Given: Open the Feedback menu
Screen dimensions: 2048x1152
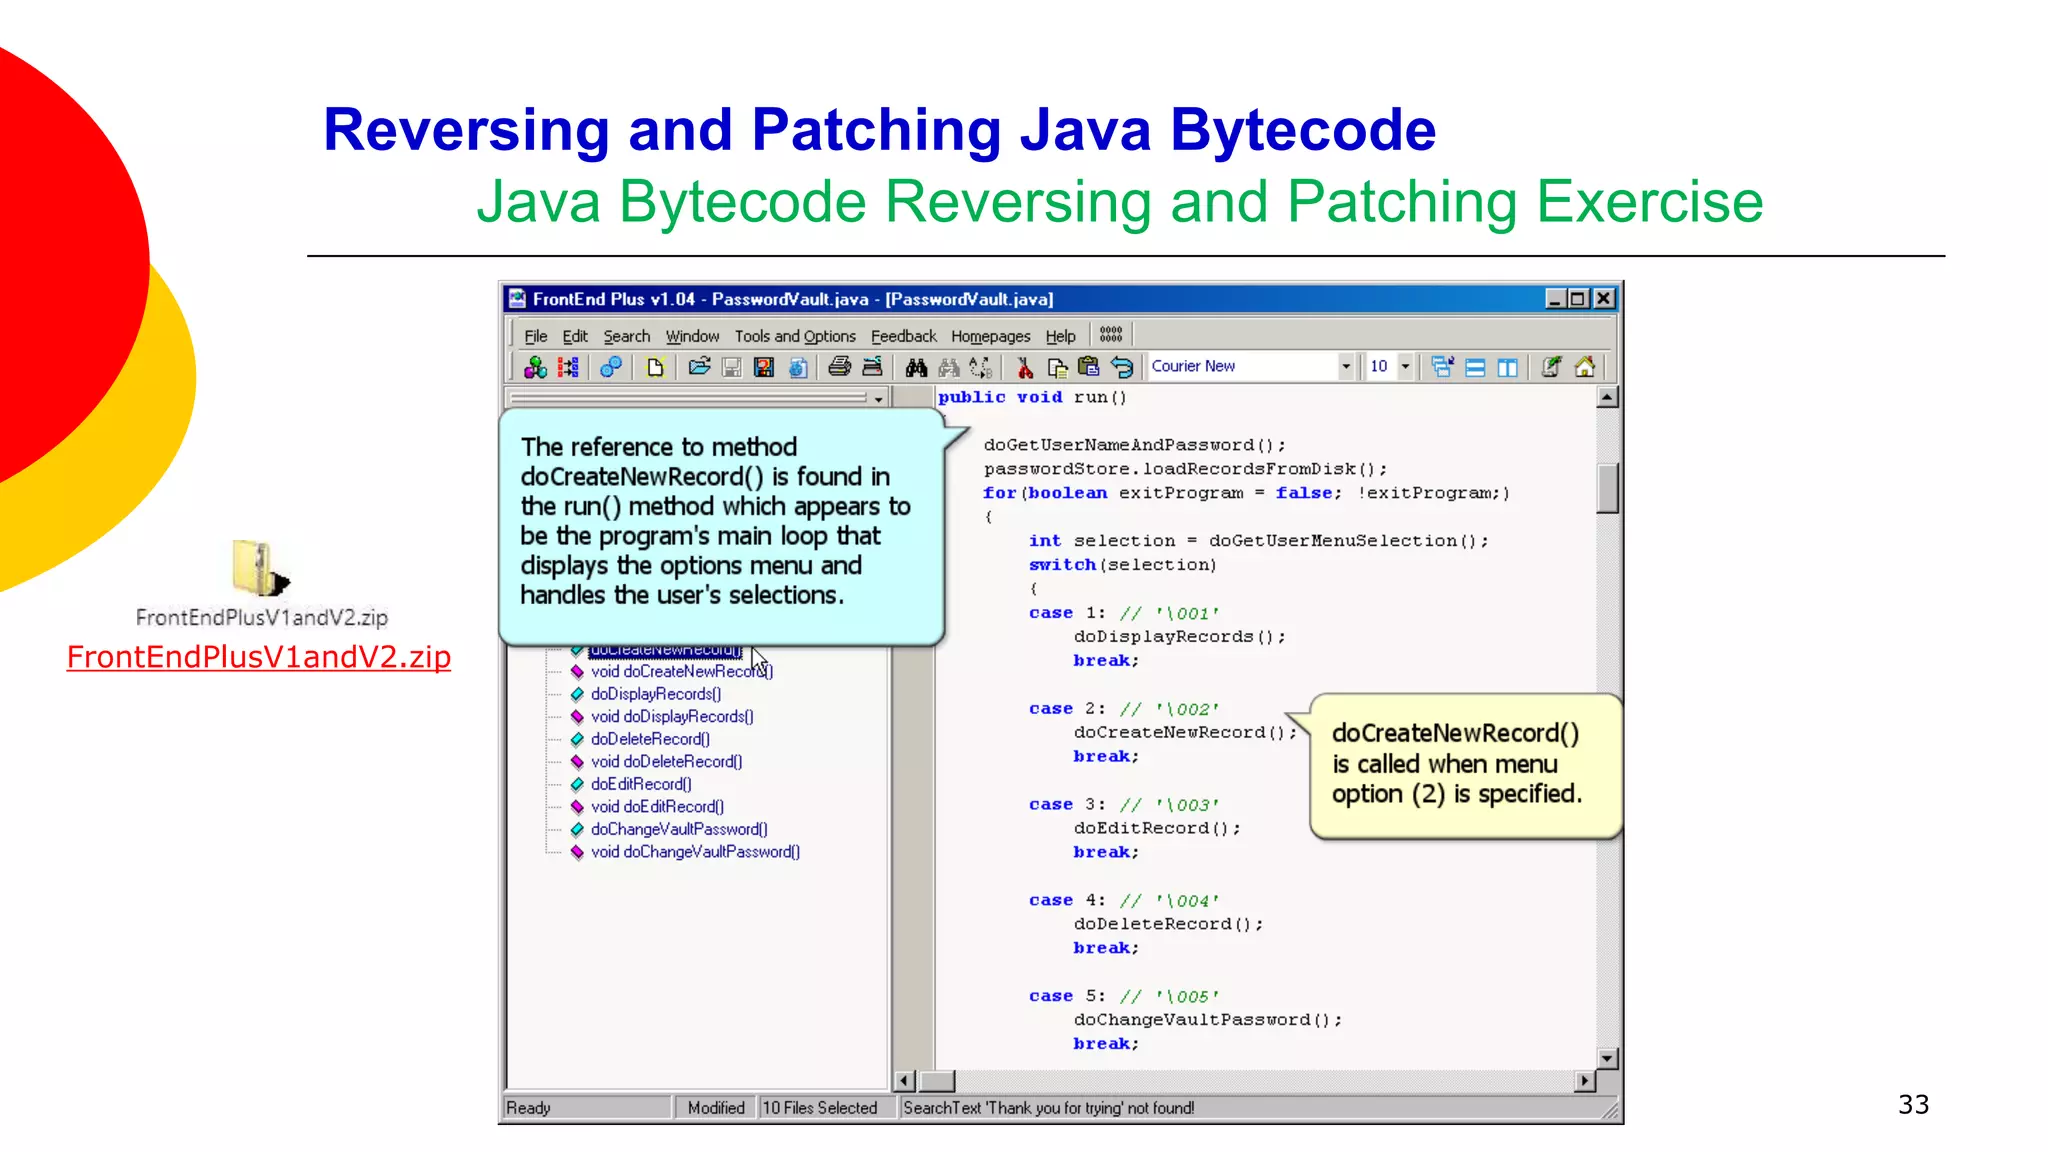Looking at the screenshot, I should click(x=904, y=336).
